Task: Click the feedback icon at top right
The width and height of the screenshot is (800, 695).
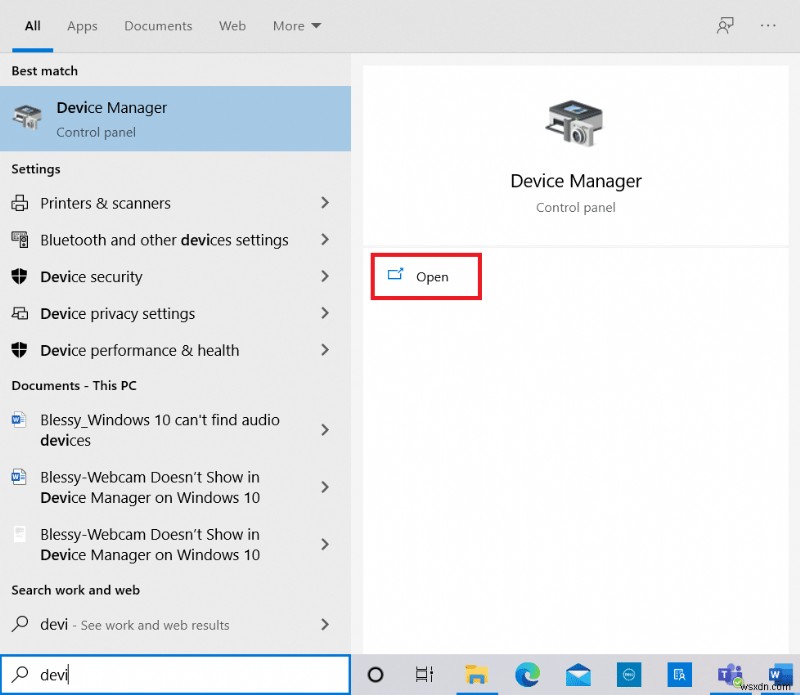Action: point(725,25)
